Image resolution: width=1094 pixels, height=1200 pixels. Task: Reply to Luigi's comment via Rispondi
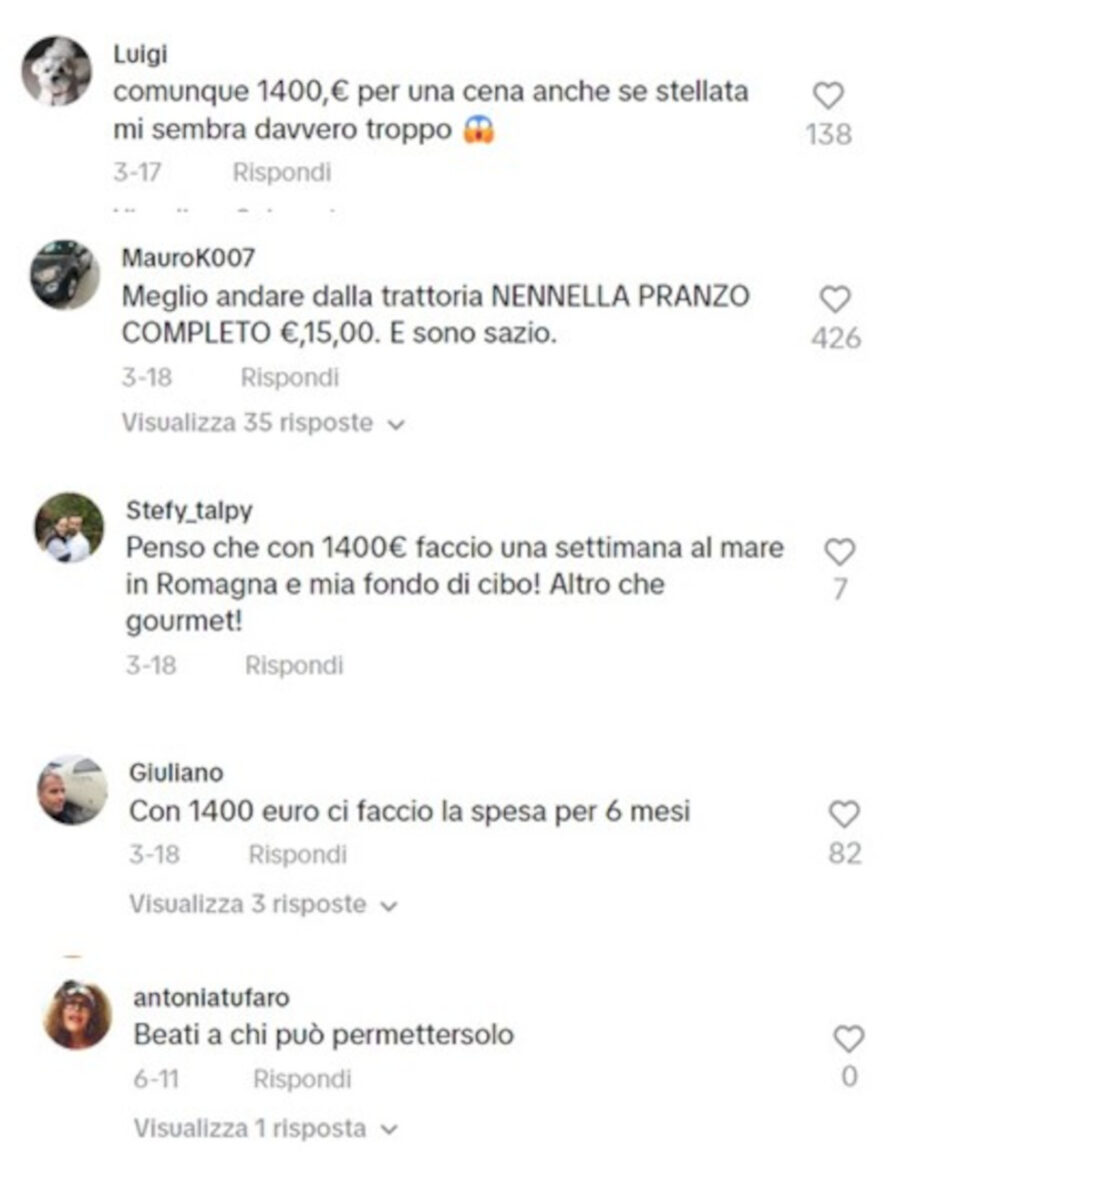[281, 173]
